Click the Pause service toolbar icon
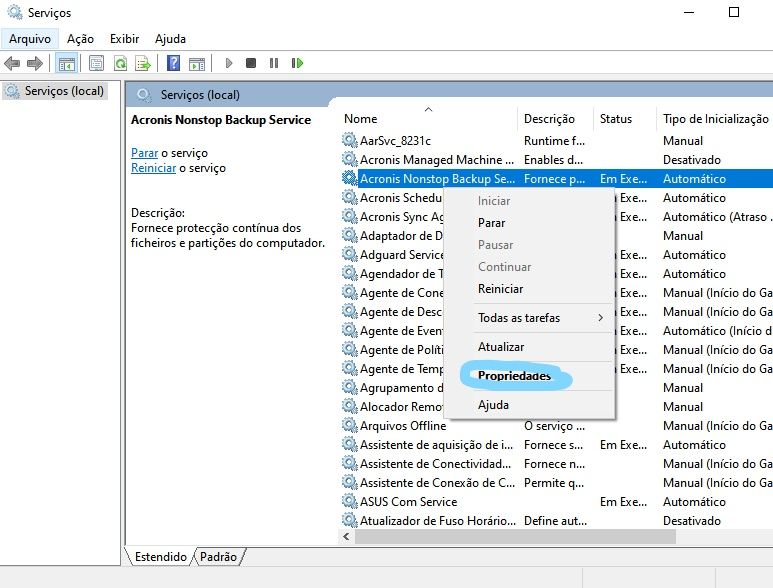The image size is (773, 588). pyautogui.click(x=274, y=63)
